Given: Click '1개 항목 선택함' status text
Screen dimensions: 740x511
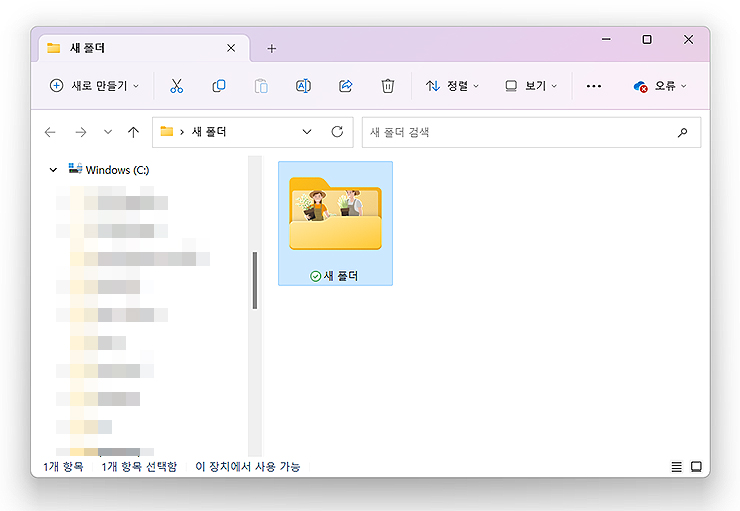Looking at the screenshot, I should pos(139,467).
